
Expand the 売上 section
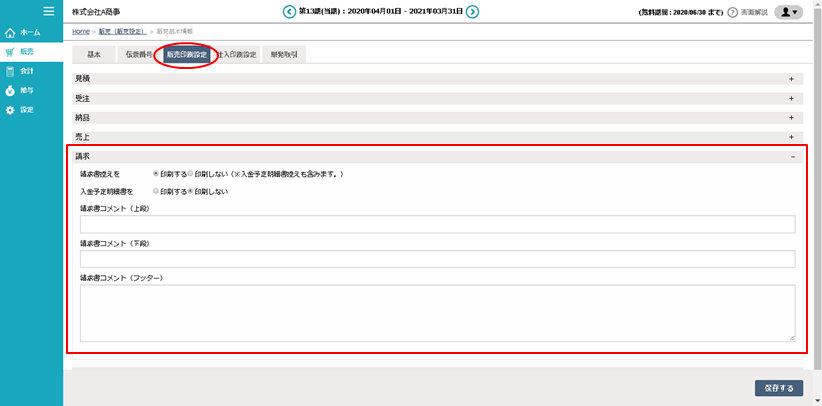[x=791, y=136]
